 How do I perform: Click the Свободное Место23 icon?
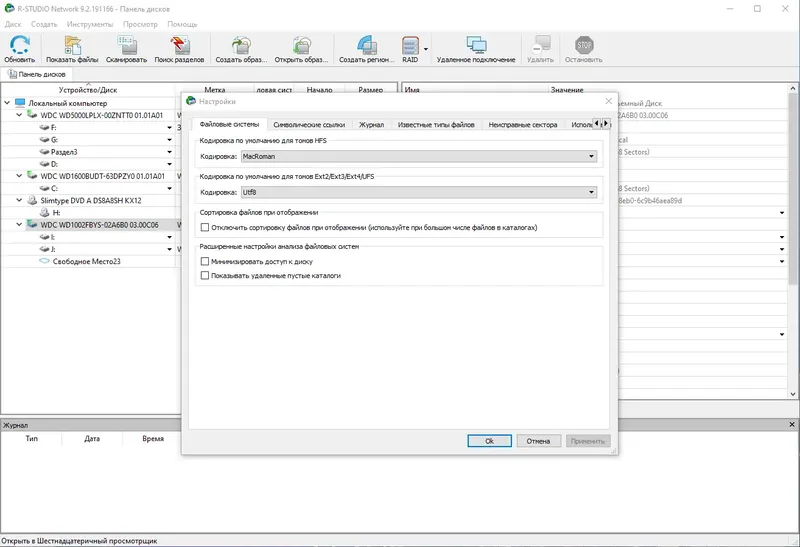44,261
